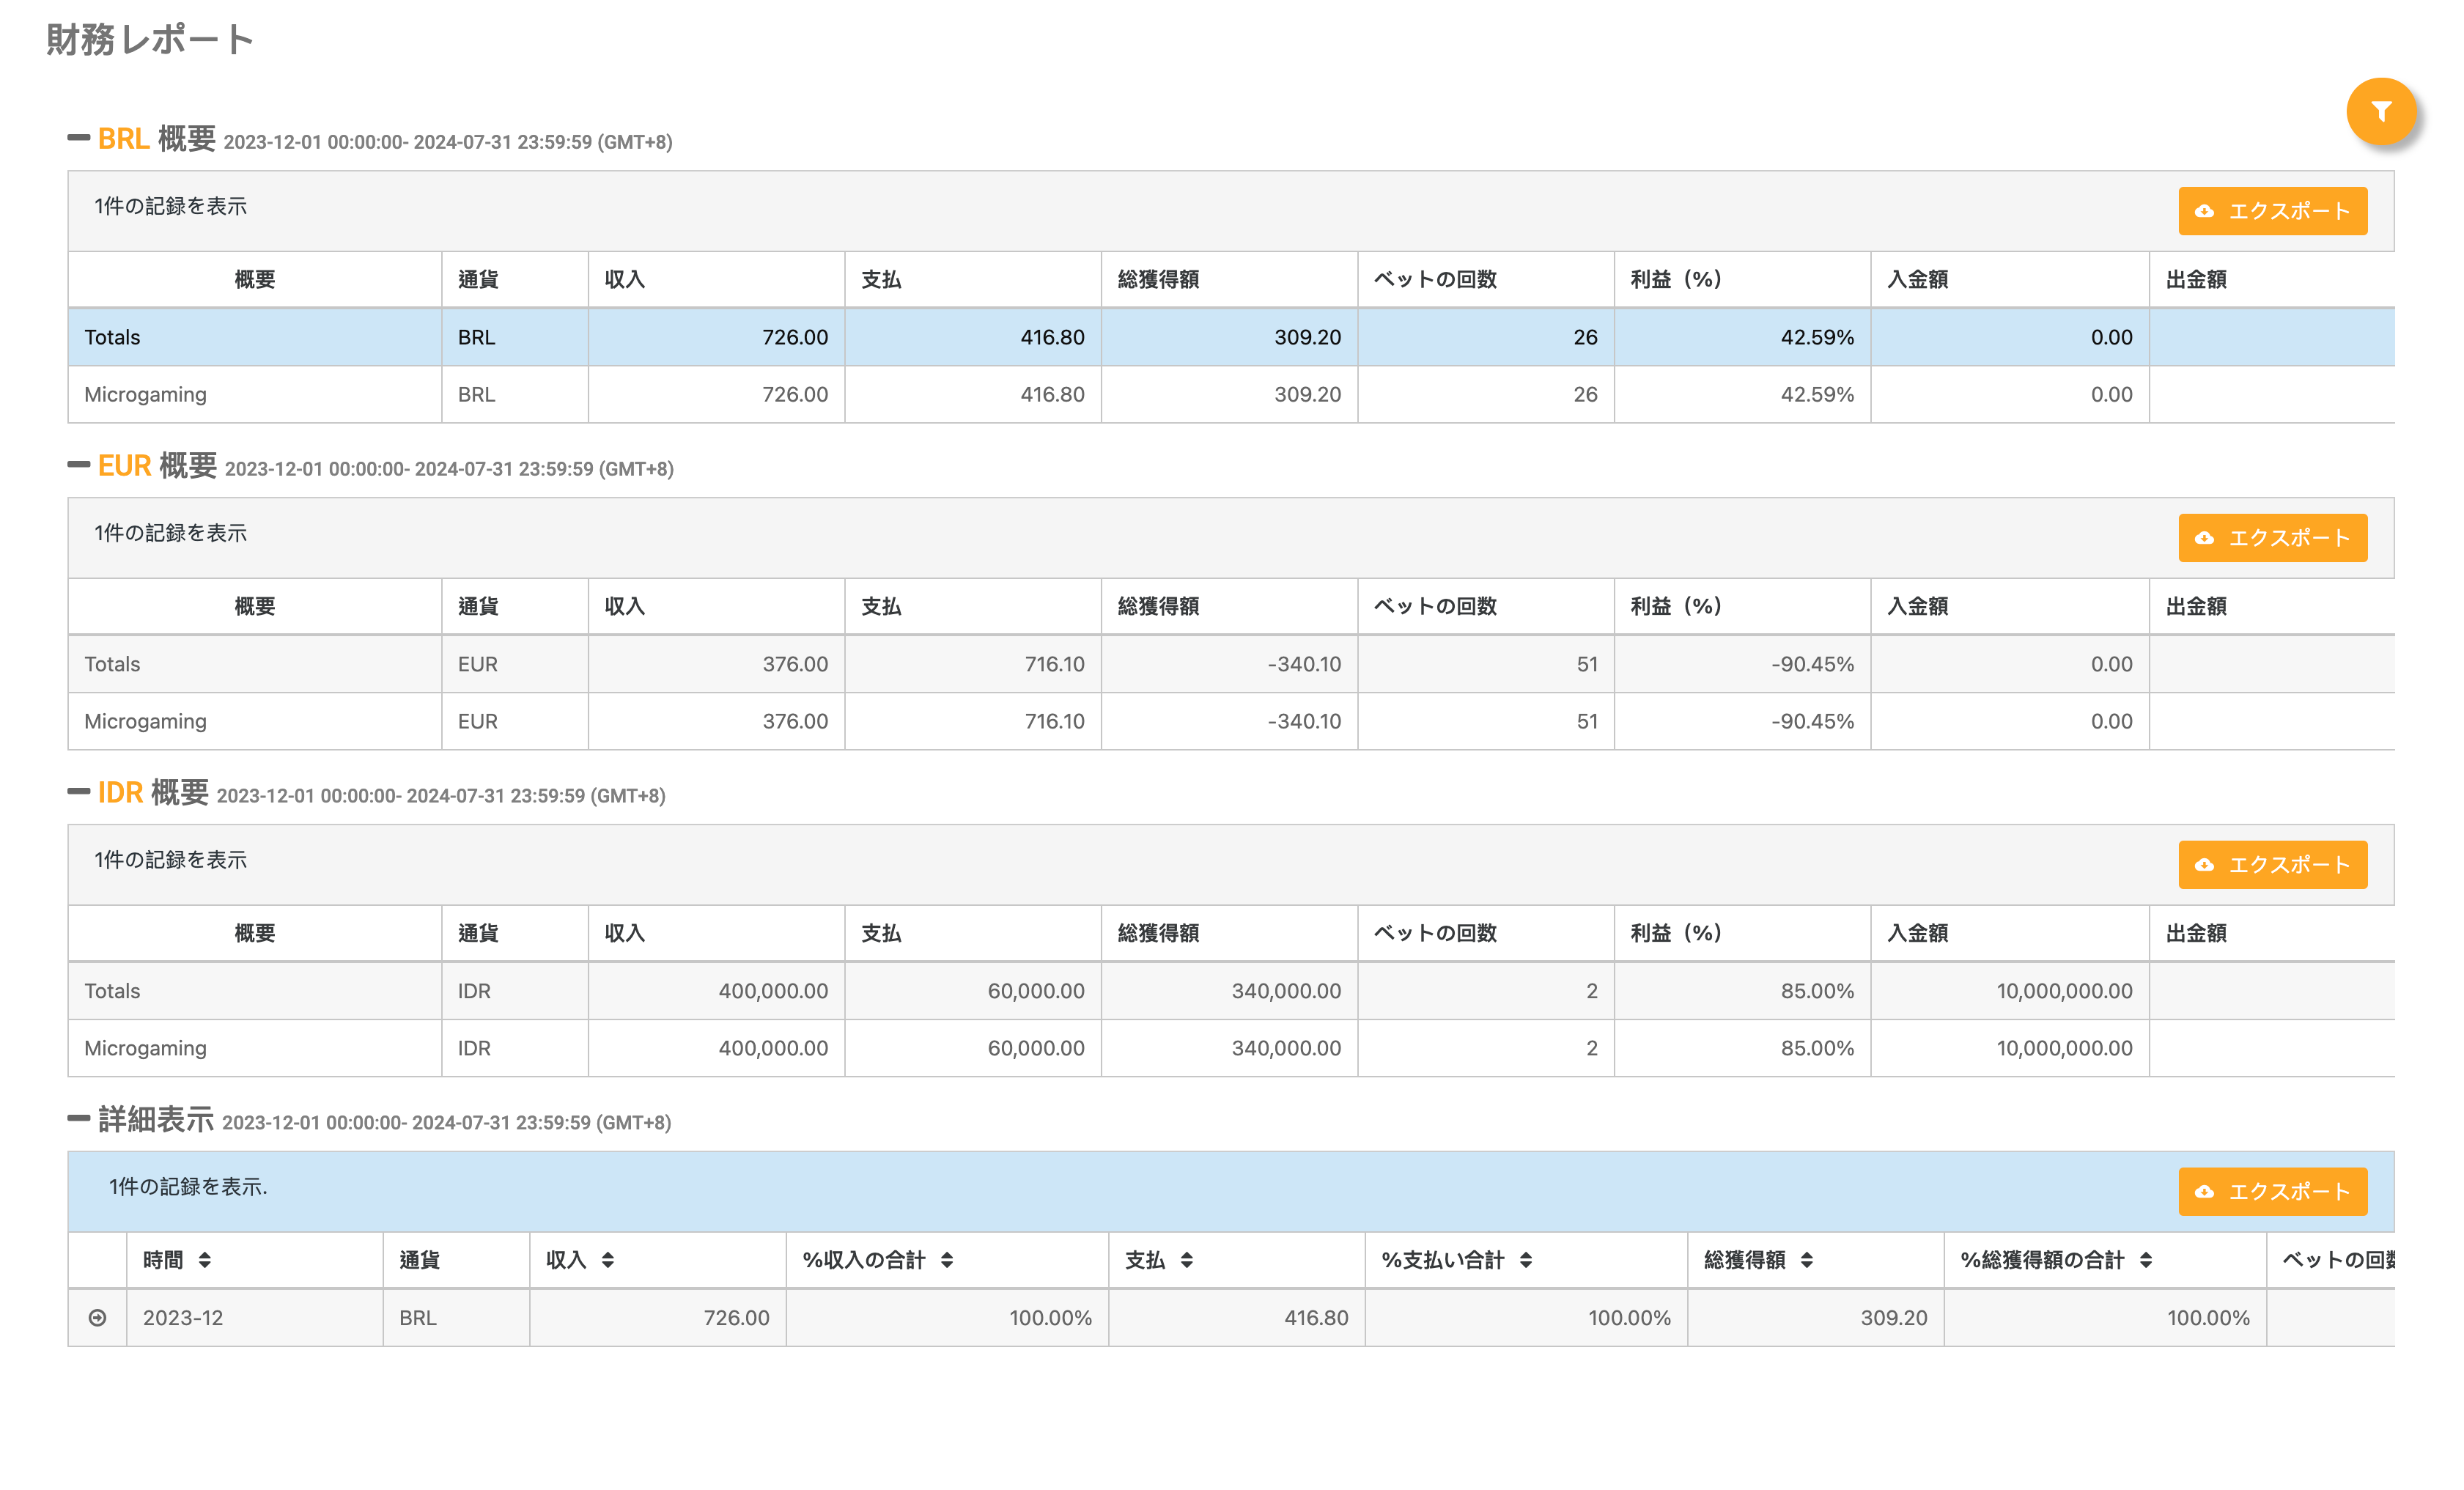The height and width of the screenshot is (1490, 2464).
Task: Click エクスポート button in IDR section
Action: (x=2272, y=865)
